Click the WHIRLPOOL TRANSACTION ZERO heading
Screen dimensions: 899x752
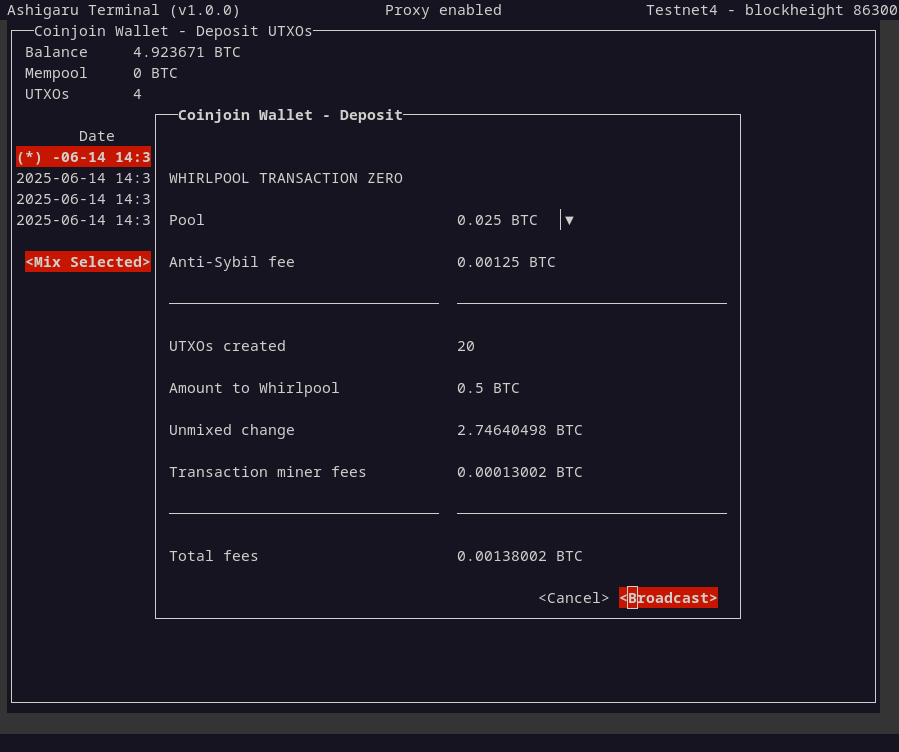286,178
